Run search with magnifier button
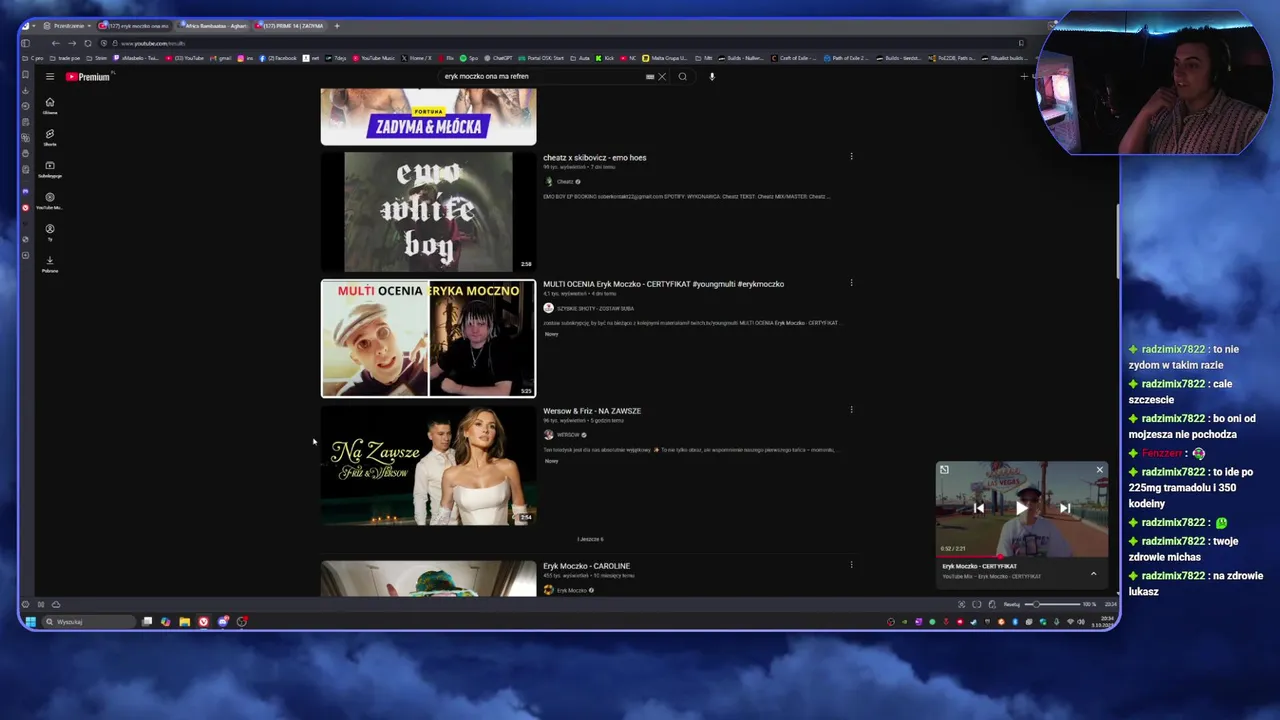This screenshot has width=1280, height=720. (x=683, y=76)
